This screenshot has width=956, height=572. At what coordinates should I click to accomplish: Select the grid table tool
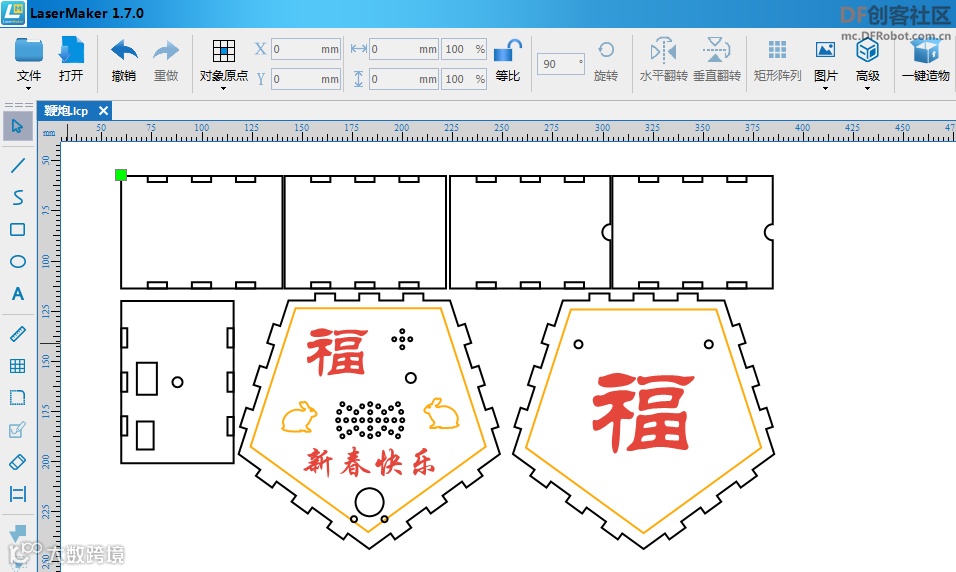[x=18, y=366]
